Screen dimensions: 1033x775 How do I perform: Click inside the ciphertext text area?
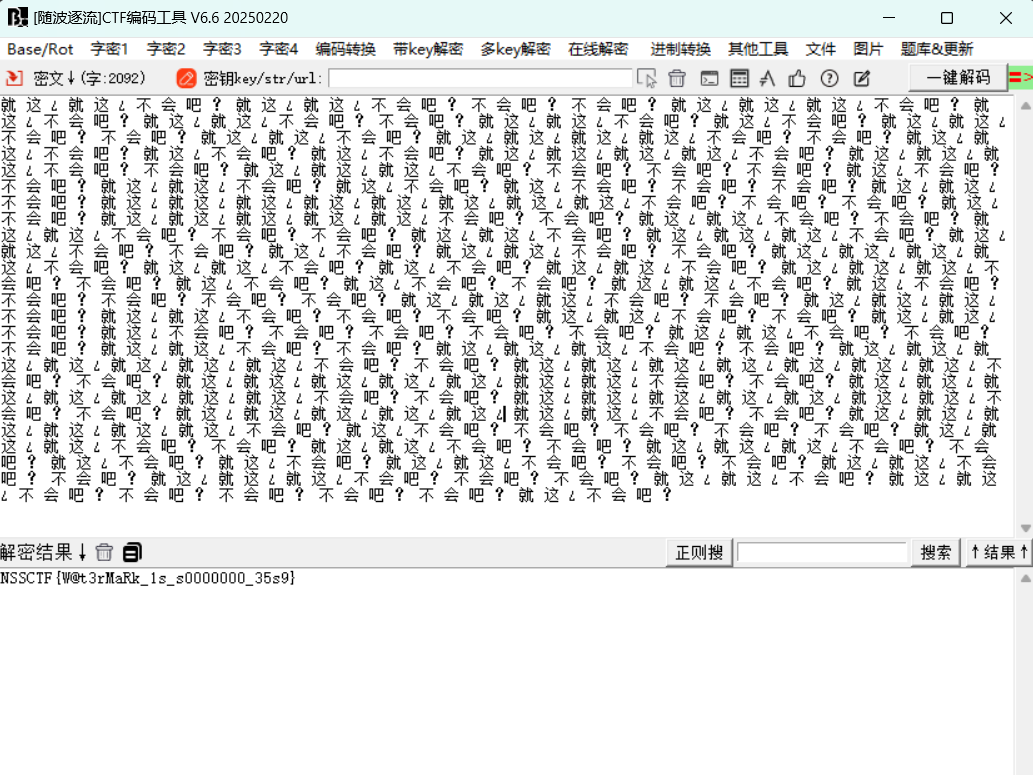click(507, 316)
